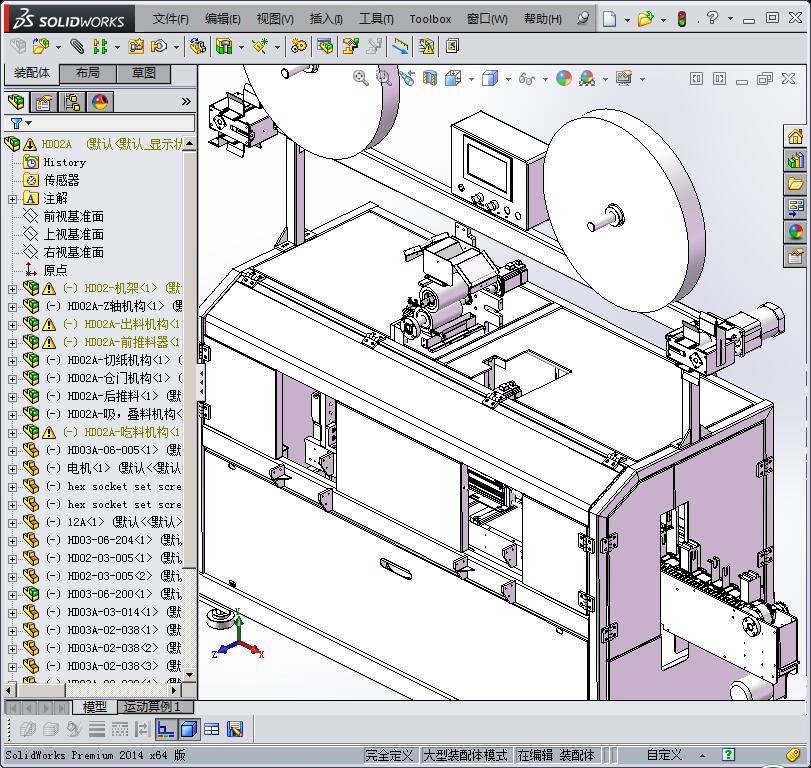Open the 文件(F) menu
The image size is (811, 768).
[170, 19]
